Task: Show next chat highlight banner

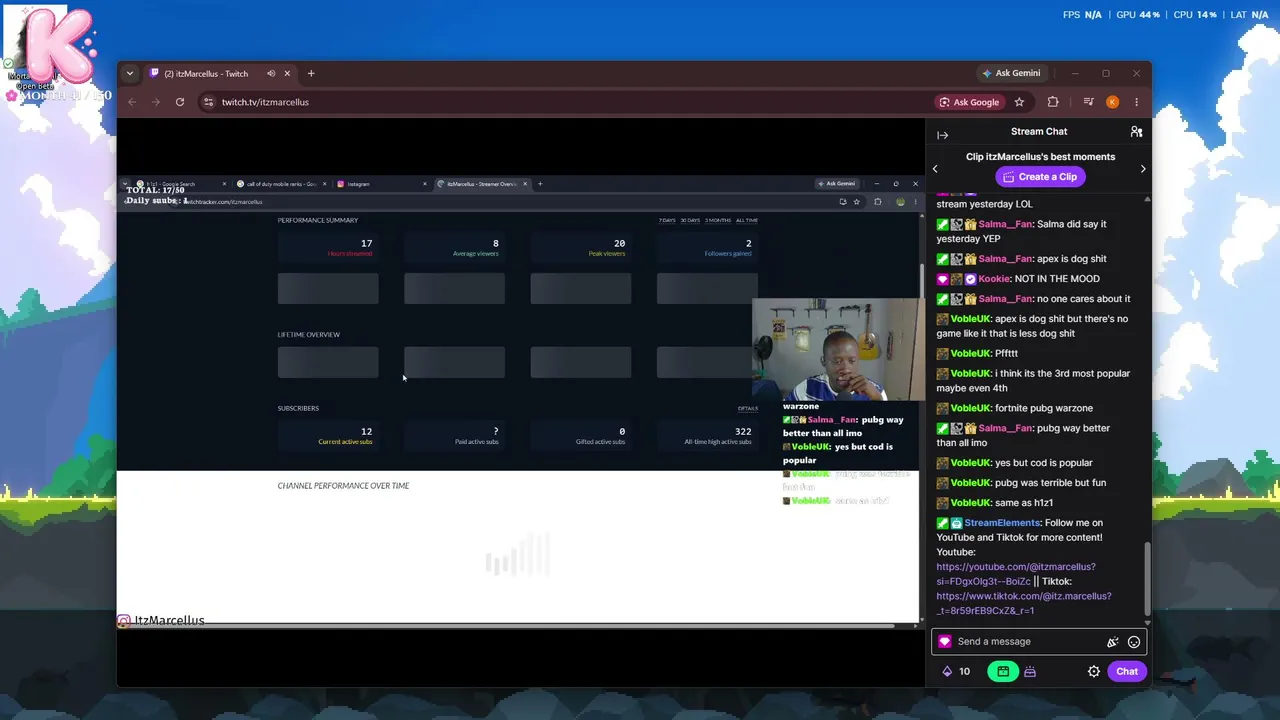Action: (x=1143, y=169)
